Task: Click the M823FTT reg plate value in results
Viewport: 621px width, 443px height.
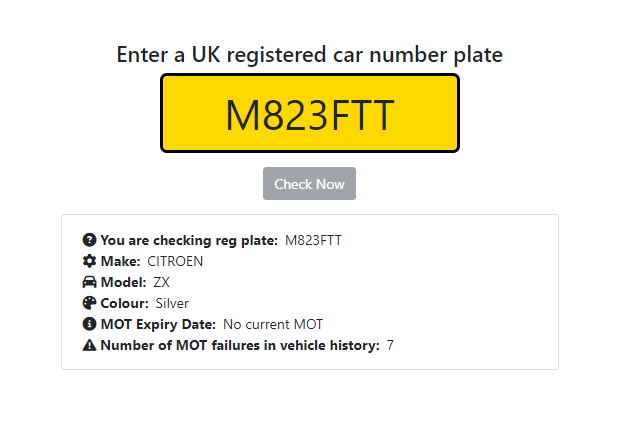Action: pos(313,240)
